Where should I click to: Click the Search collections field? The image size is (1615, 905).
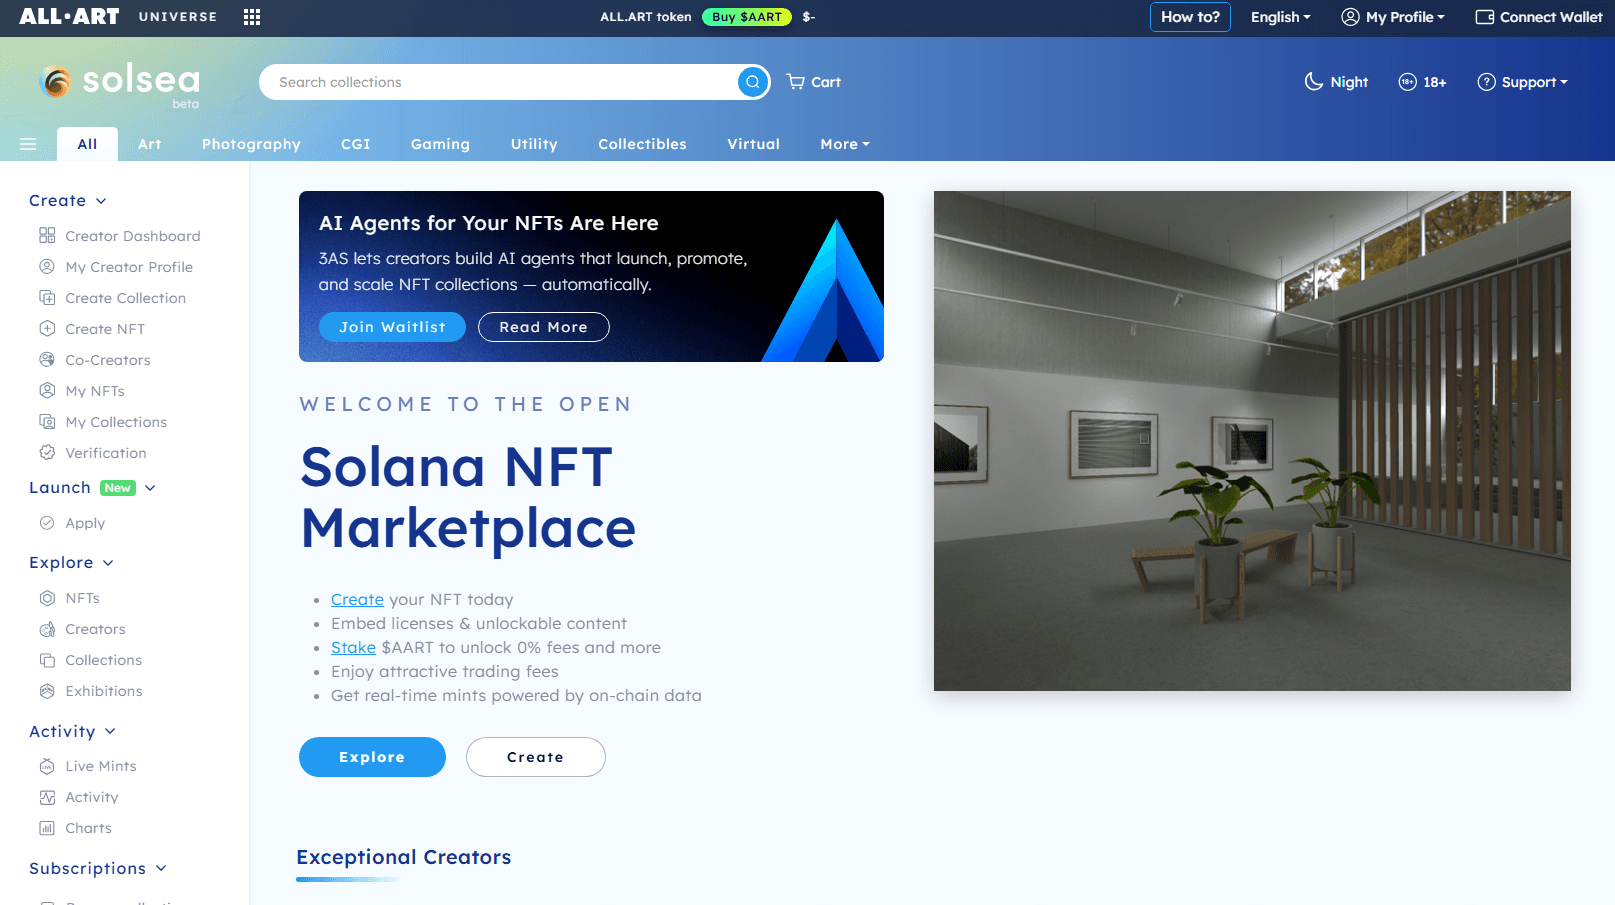(x=500, y=82)
